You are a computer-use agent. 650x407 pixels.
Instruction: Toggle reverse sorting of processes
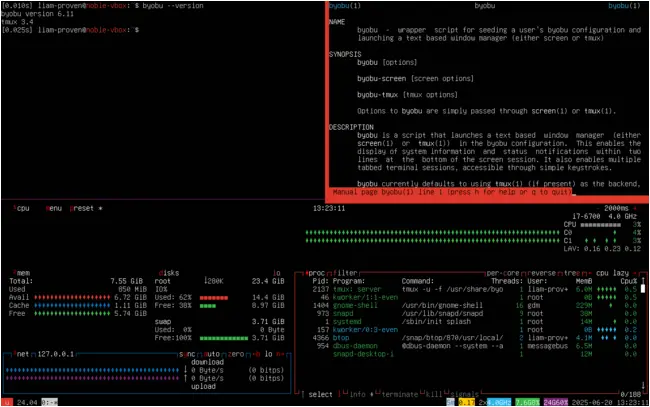tap(541, 273)
